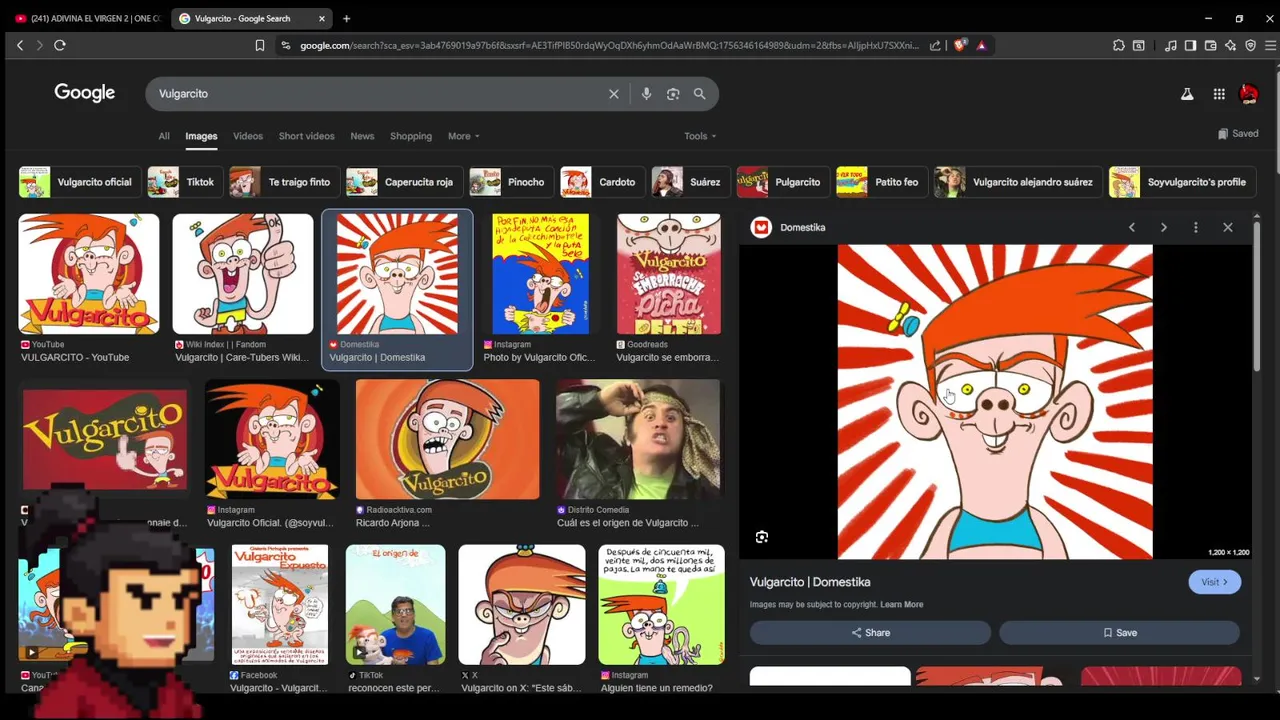This screenshot has height=720, width=1280.
Task: Open the Distrito Comedia origen thumbnail
Action: (x=638, y=439)
